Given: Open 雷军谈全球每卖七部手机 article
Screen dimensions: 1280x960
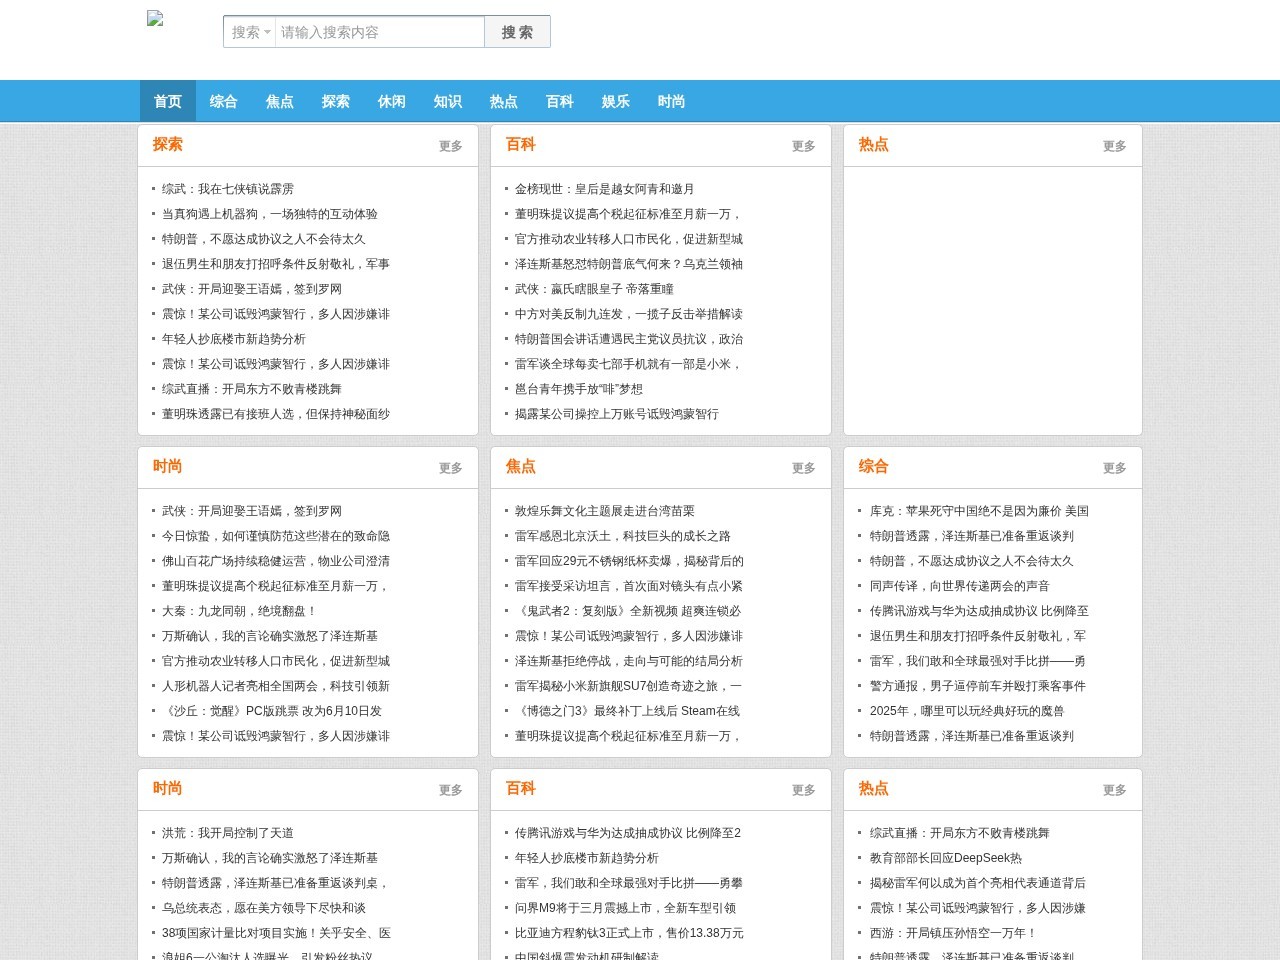Looking at the screenshot, I should 629,364.
